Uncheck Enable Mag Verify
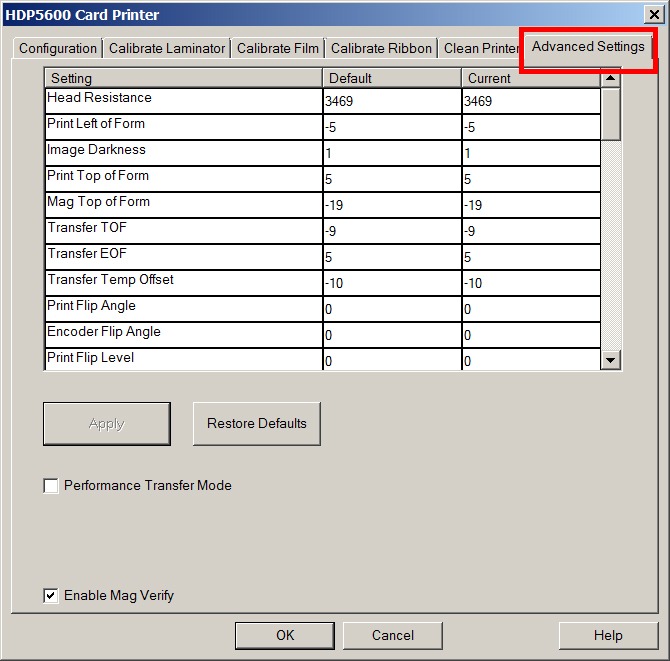 click(x=51, y=596)
